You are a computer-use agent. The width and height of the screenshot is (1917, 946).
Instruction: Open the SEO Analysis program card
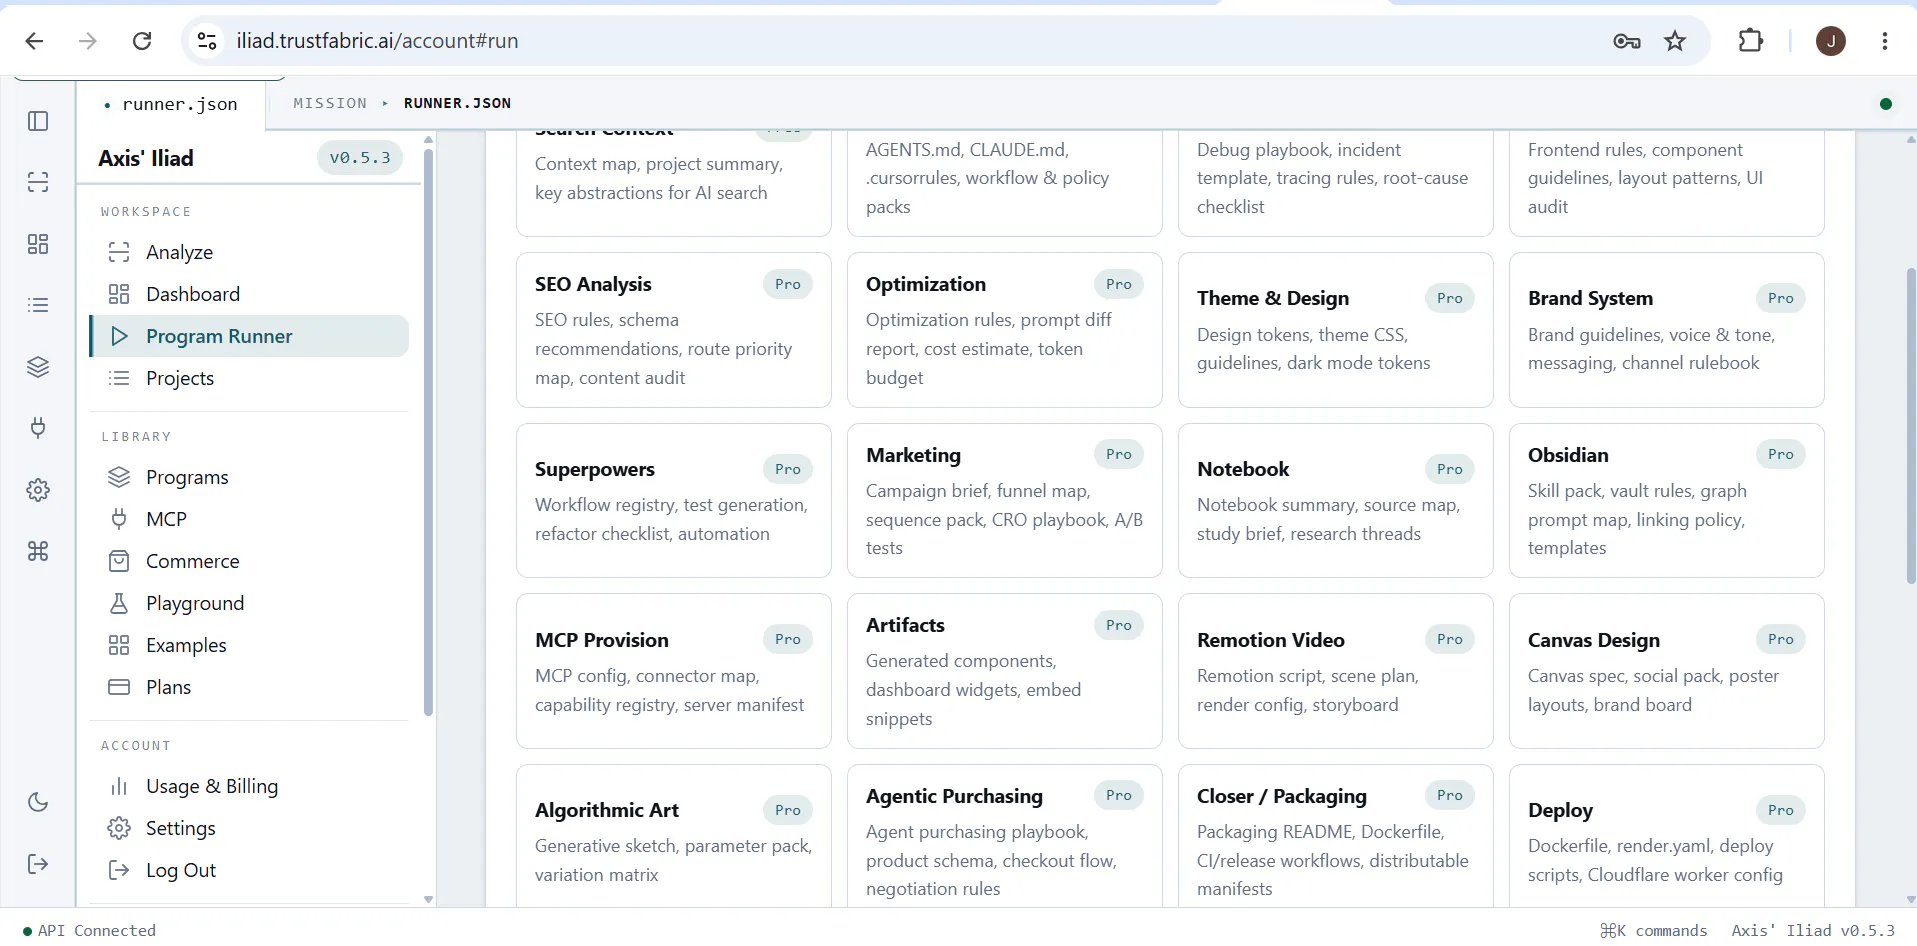pos(674,330)
